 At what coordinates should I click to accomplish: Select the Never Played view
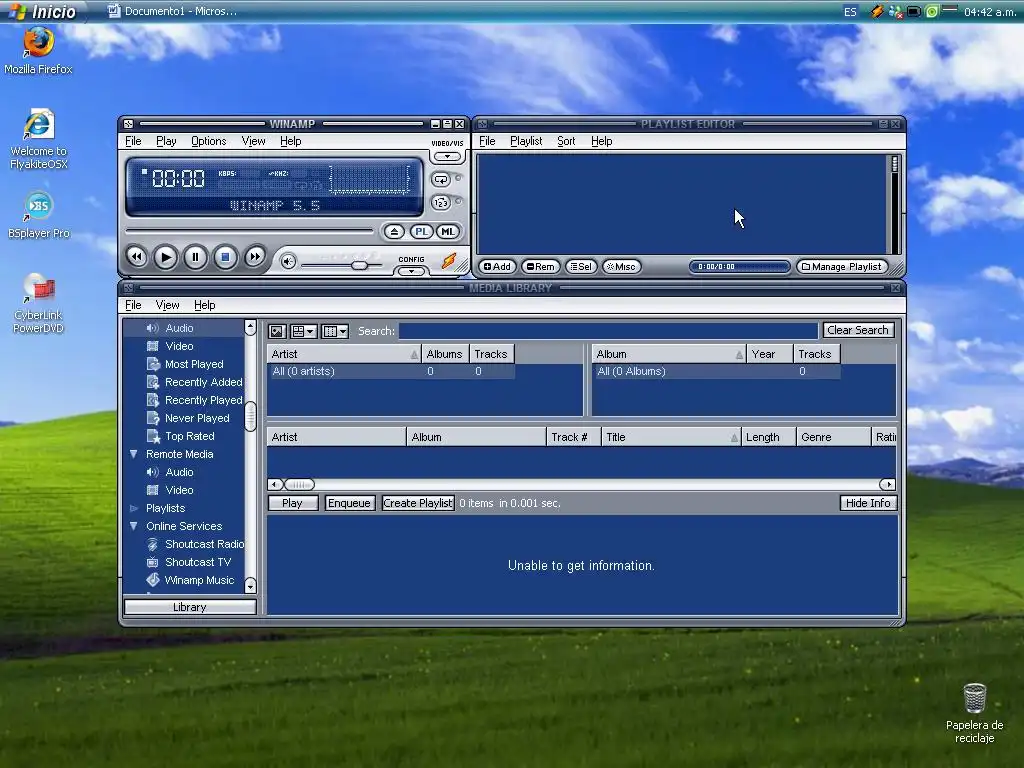click(197, 418)
